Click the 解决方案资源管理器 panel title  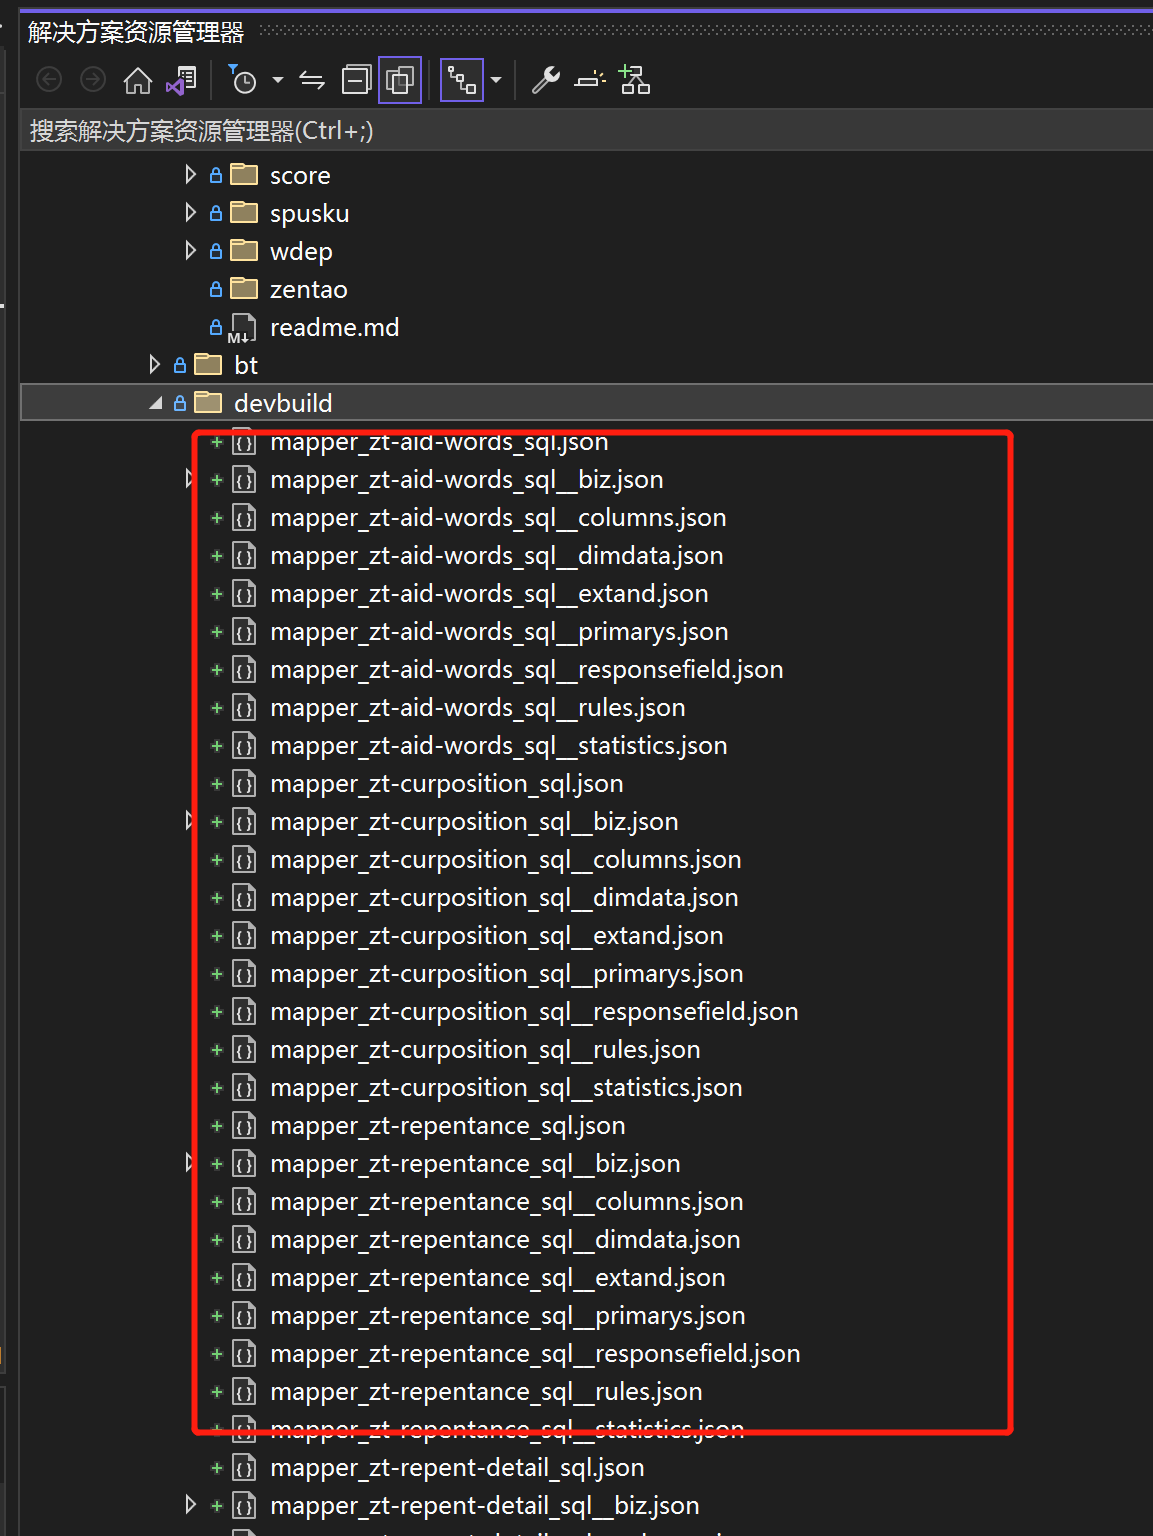(x=136, y=32)
